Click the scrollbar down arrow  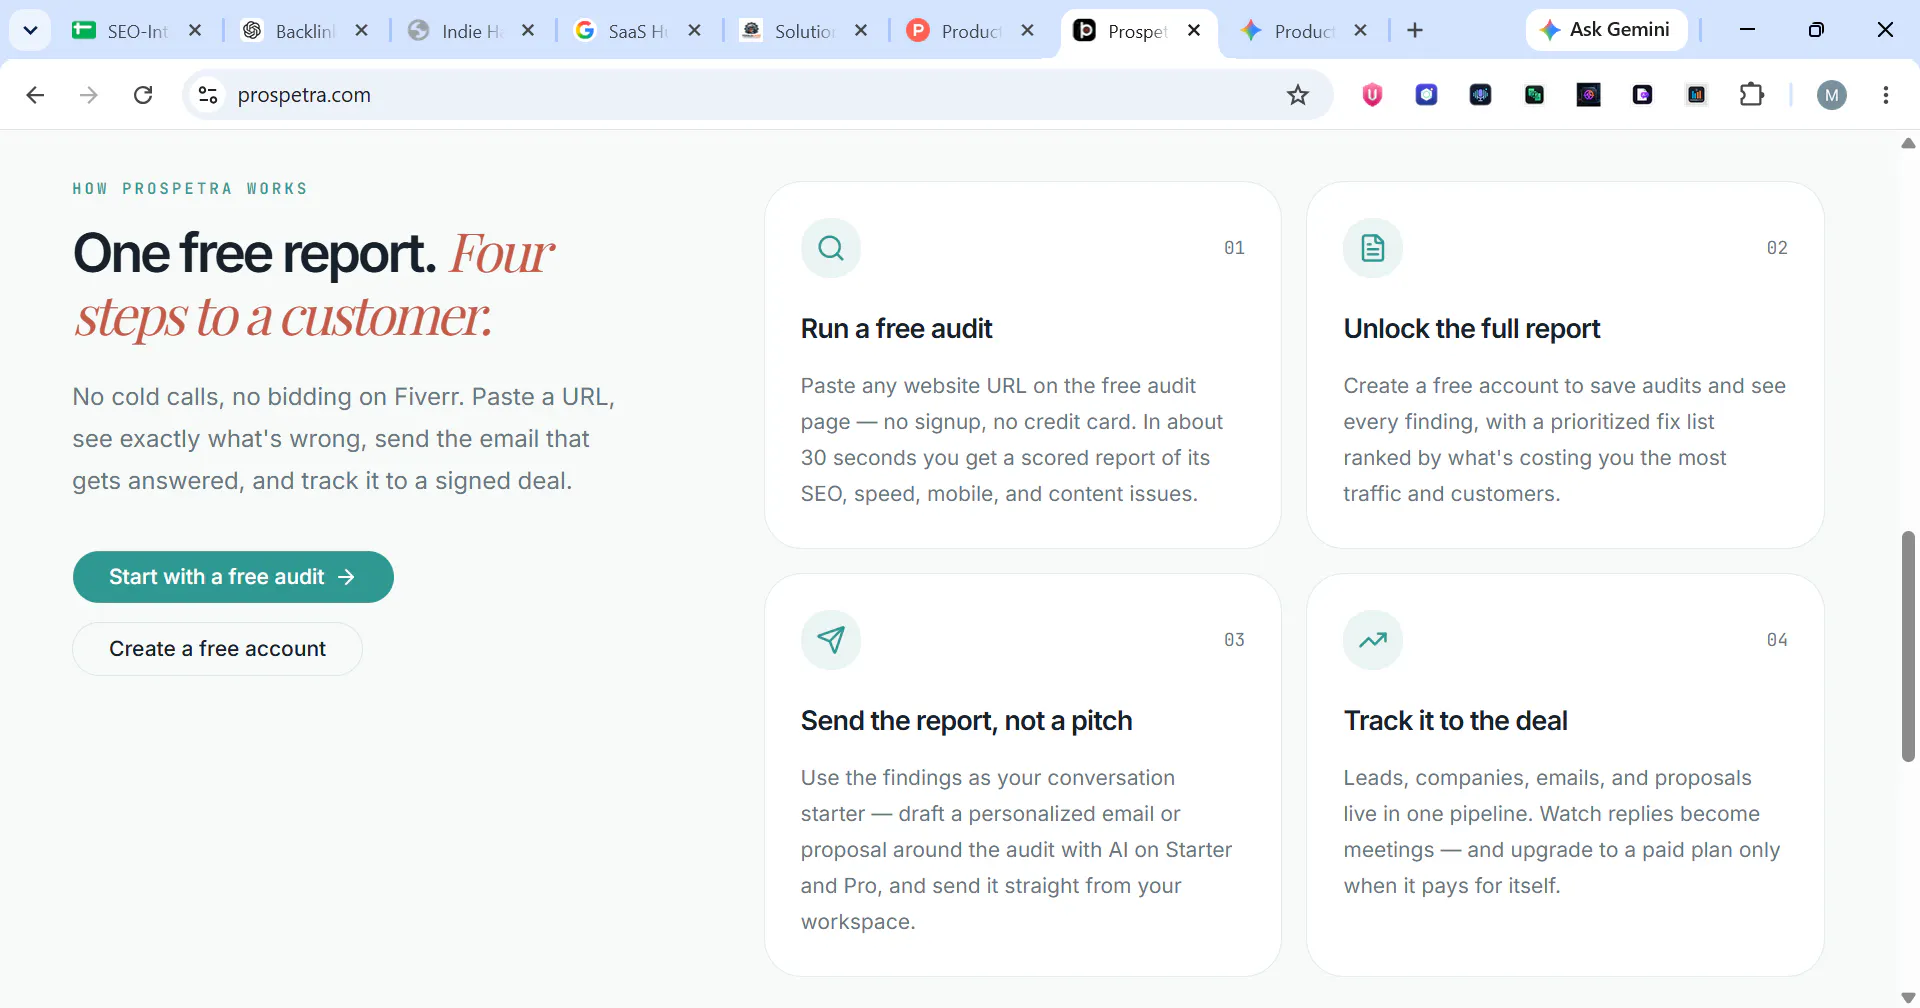coord(1908,997)
